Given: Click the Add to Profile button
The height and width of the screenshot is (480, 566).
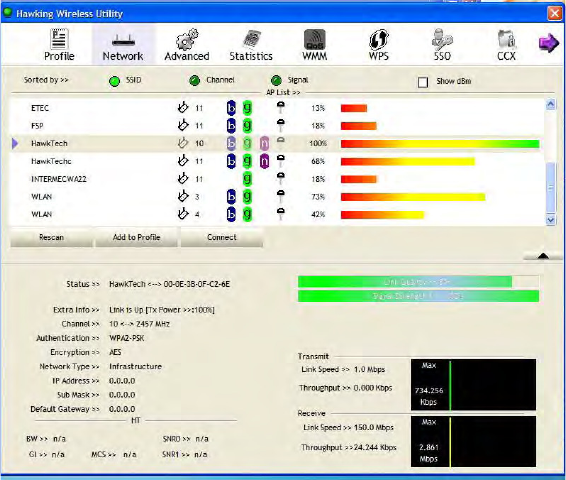Looking at the screenshot, I should 136,237.
